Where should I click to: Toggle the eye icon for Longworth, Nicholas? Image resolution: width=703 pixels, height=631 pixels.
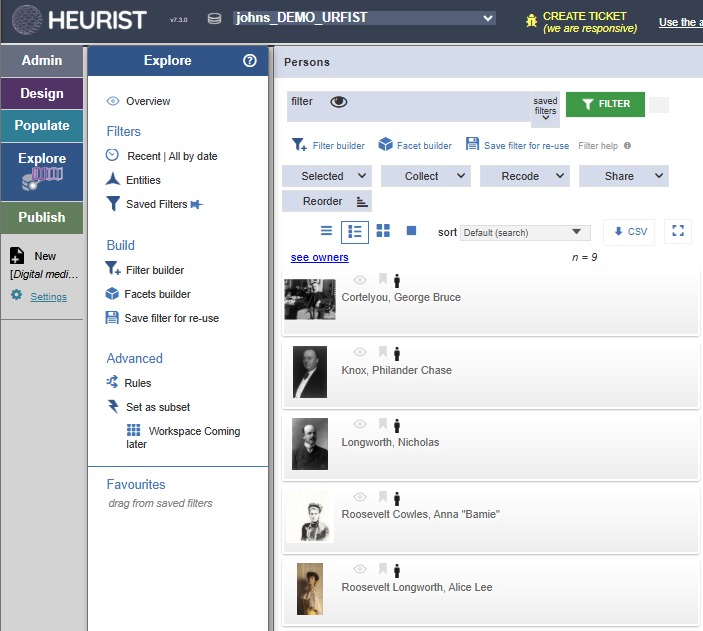click(360, 424)
